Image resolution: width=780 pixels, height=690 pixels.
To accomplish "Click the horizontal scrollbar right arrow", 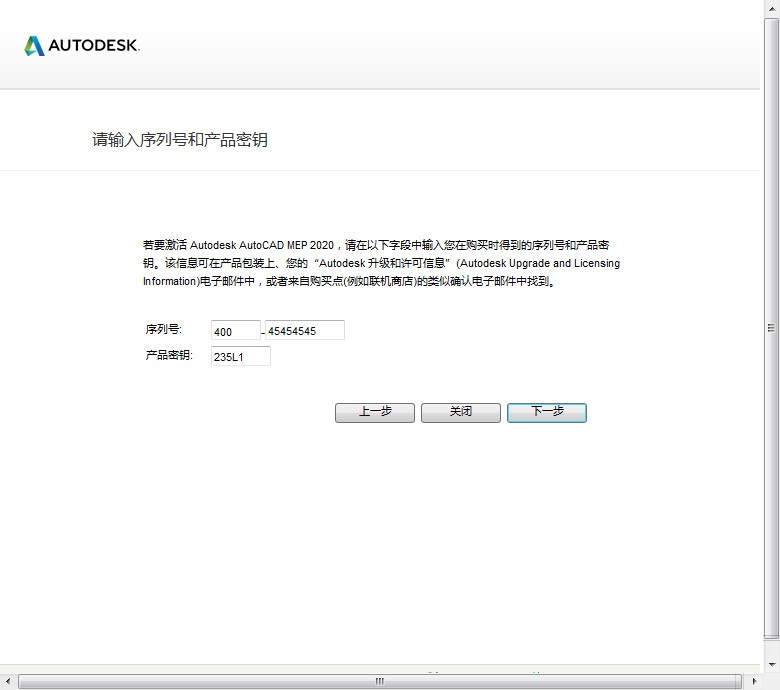I will (754, 681).
